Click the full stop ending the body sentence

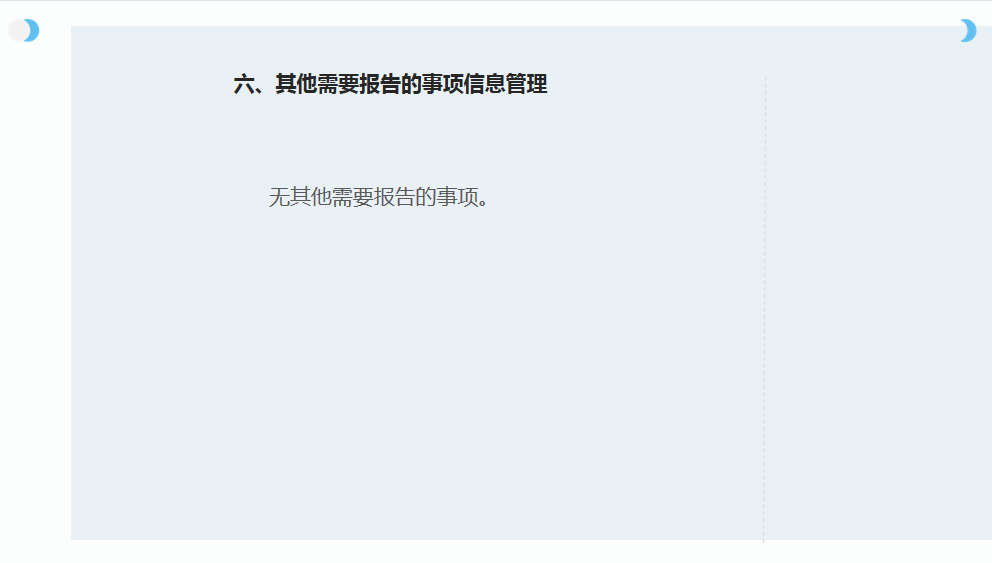click(x=483, y=203)
